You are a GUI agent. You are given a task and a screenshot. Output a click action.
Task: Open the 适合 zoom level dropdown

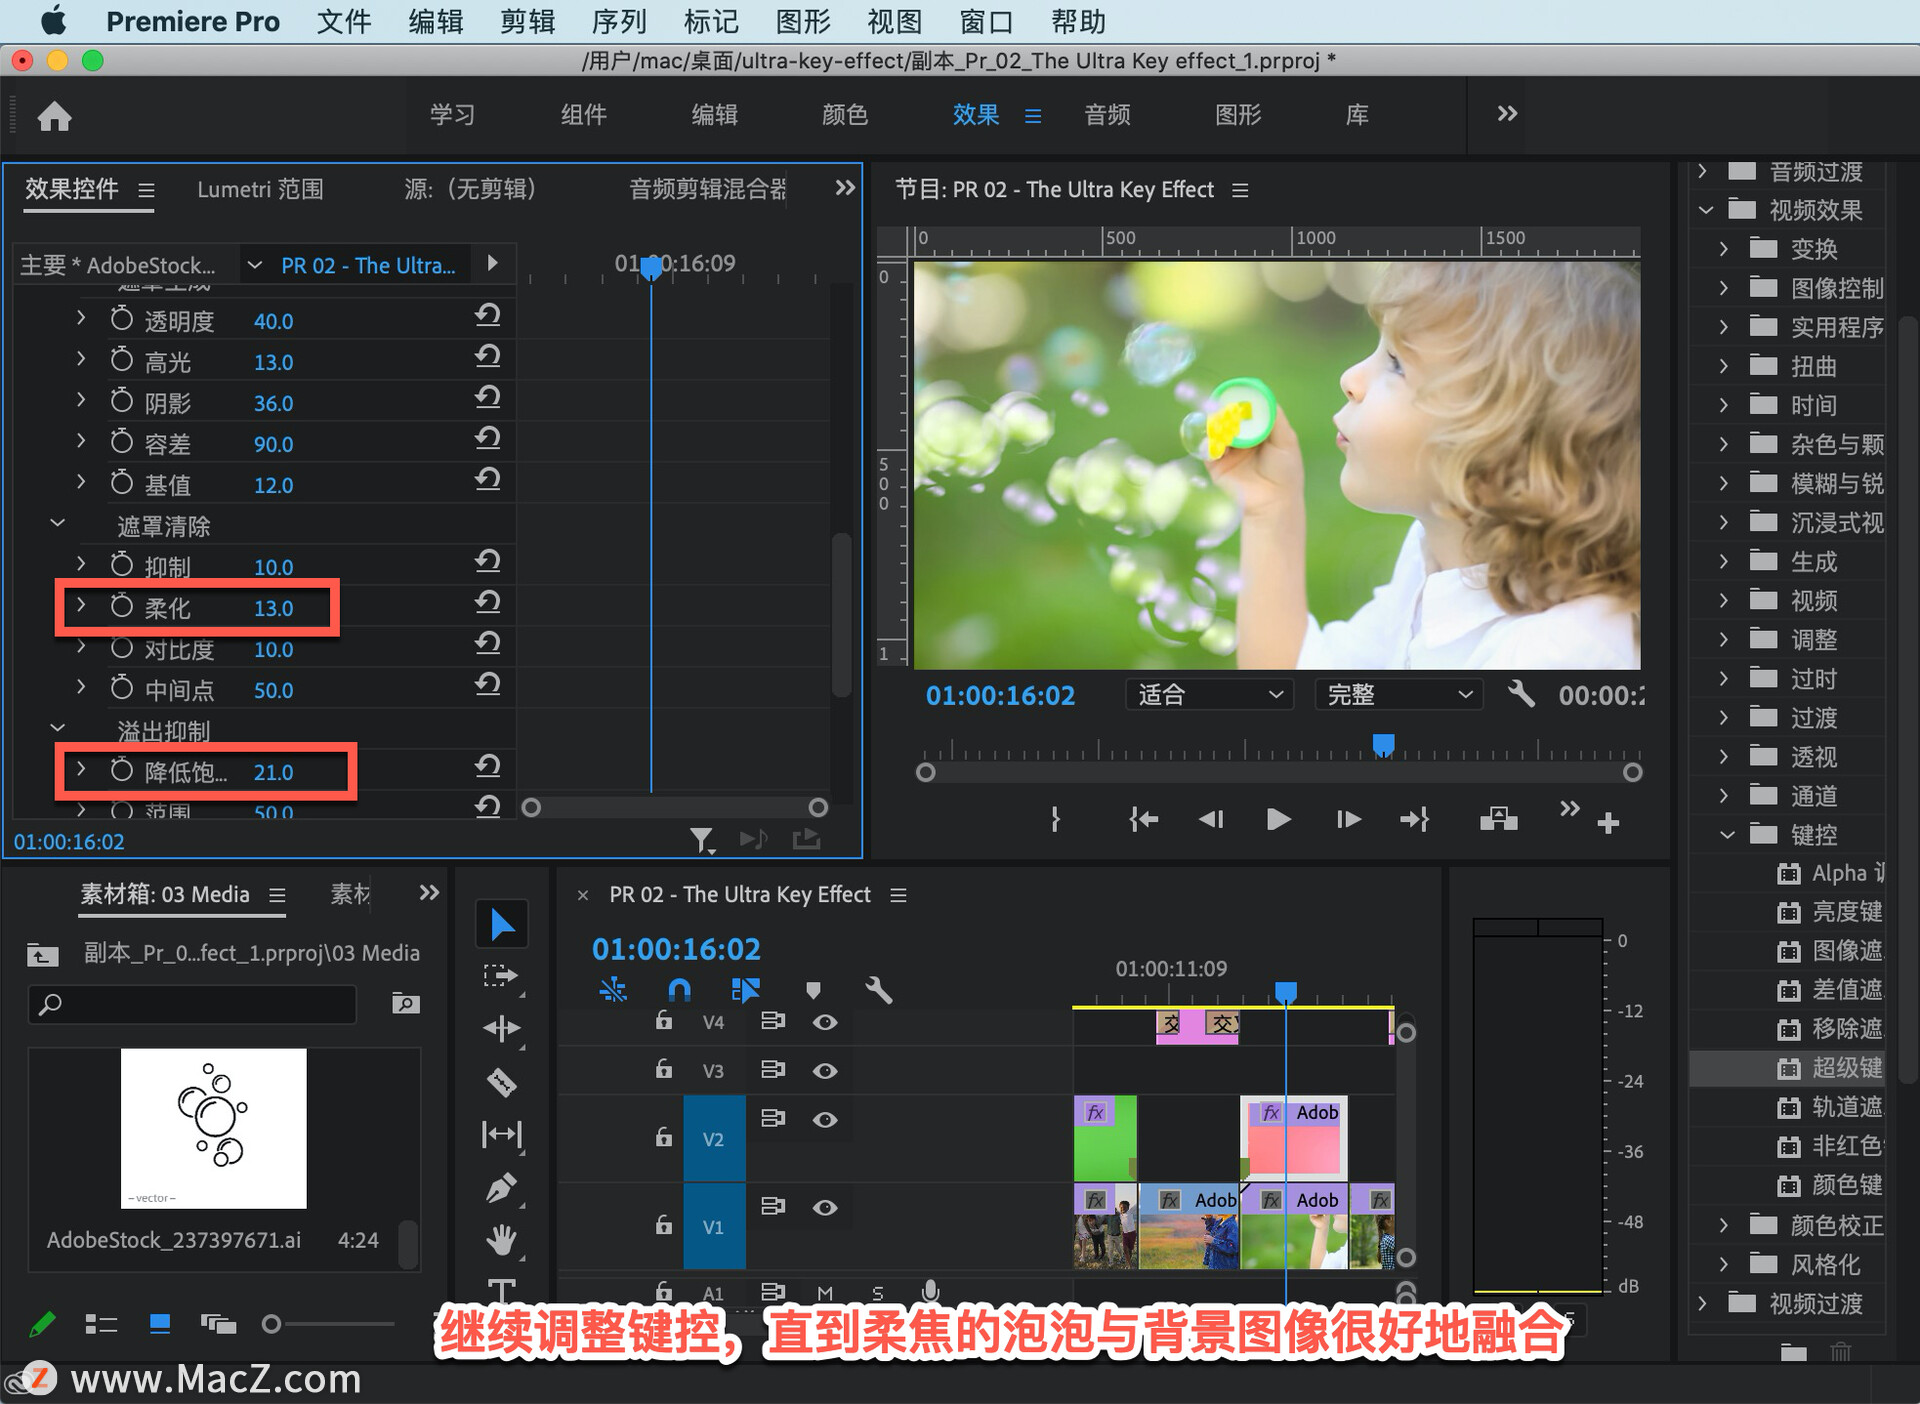pyautogui.click(x=1209, y=694)
